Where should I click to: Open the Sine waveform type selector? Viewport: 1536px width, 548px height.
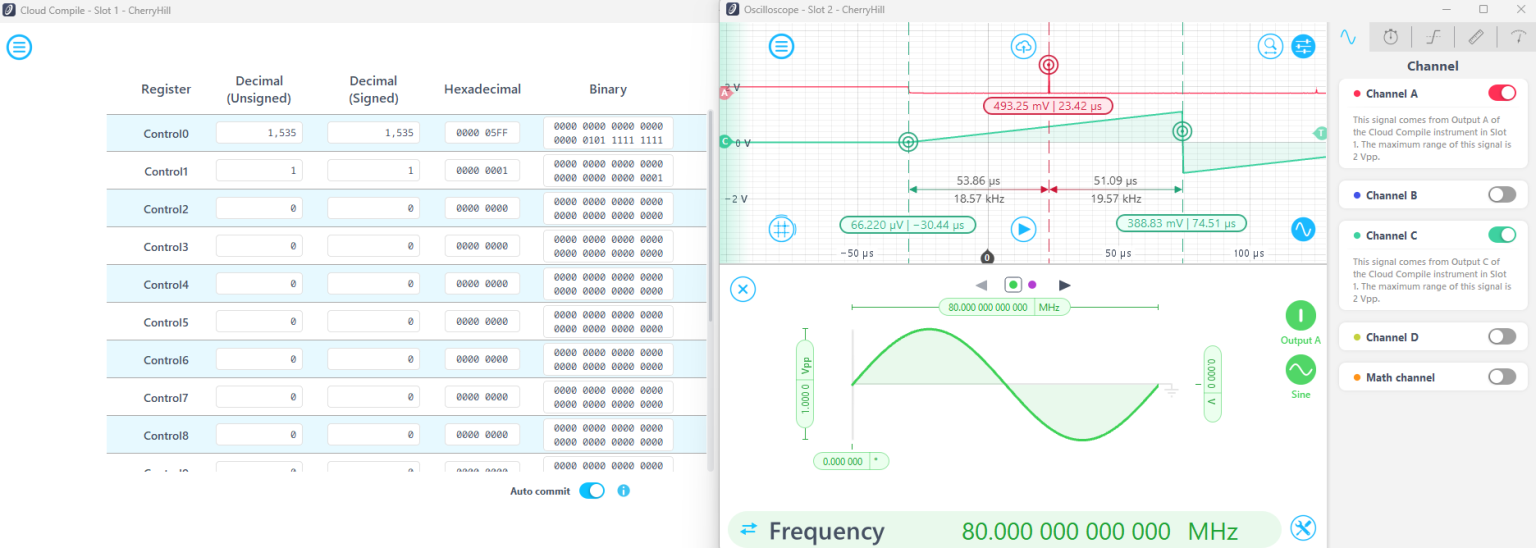click(x=1300, y=371)
